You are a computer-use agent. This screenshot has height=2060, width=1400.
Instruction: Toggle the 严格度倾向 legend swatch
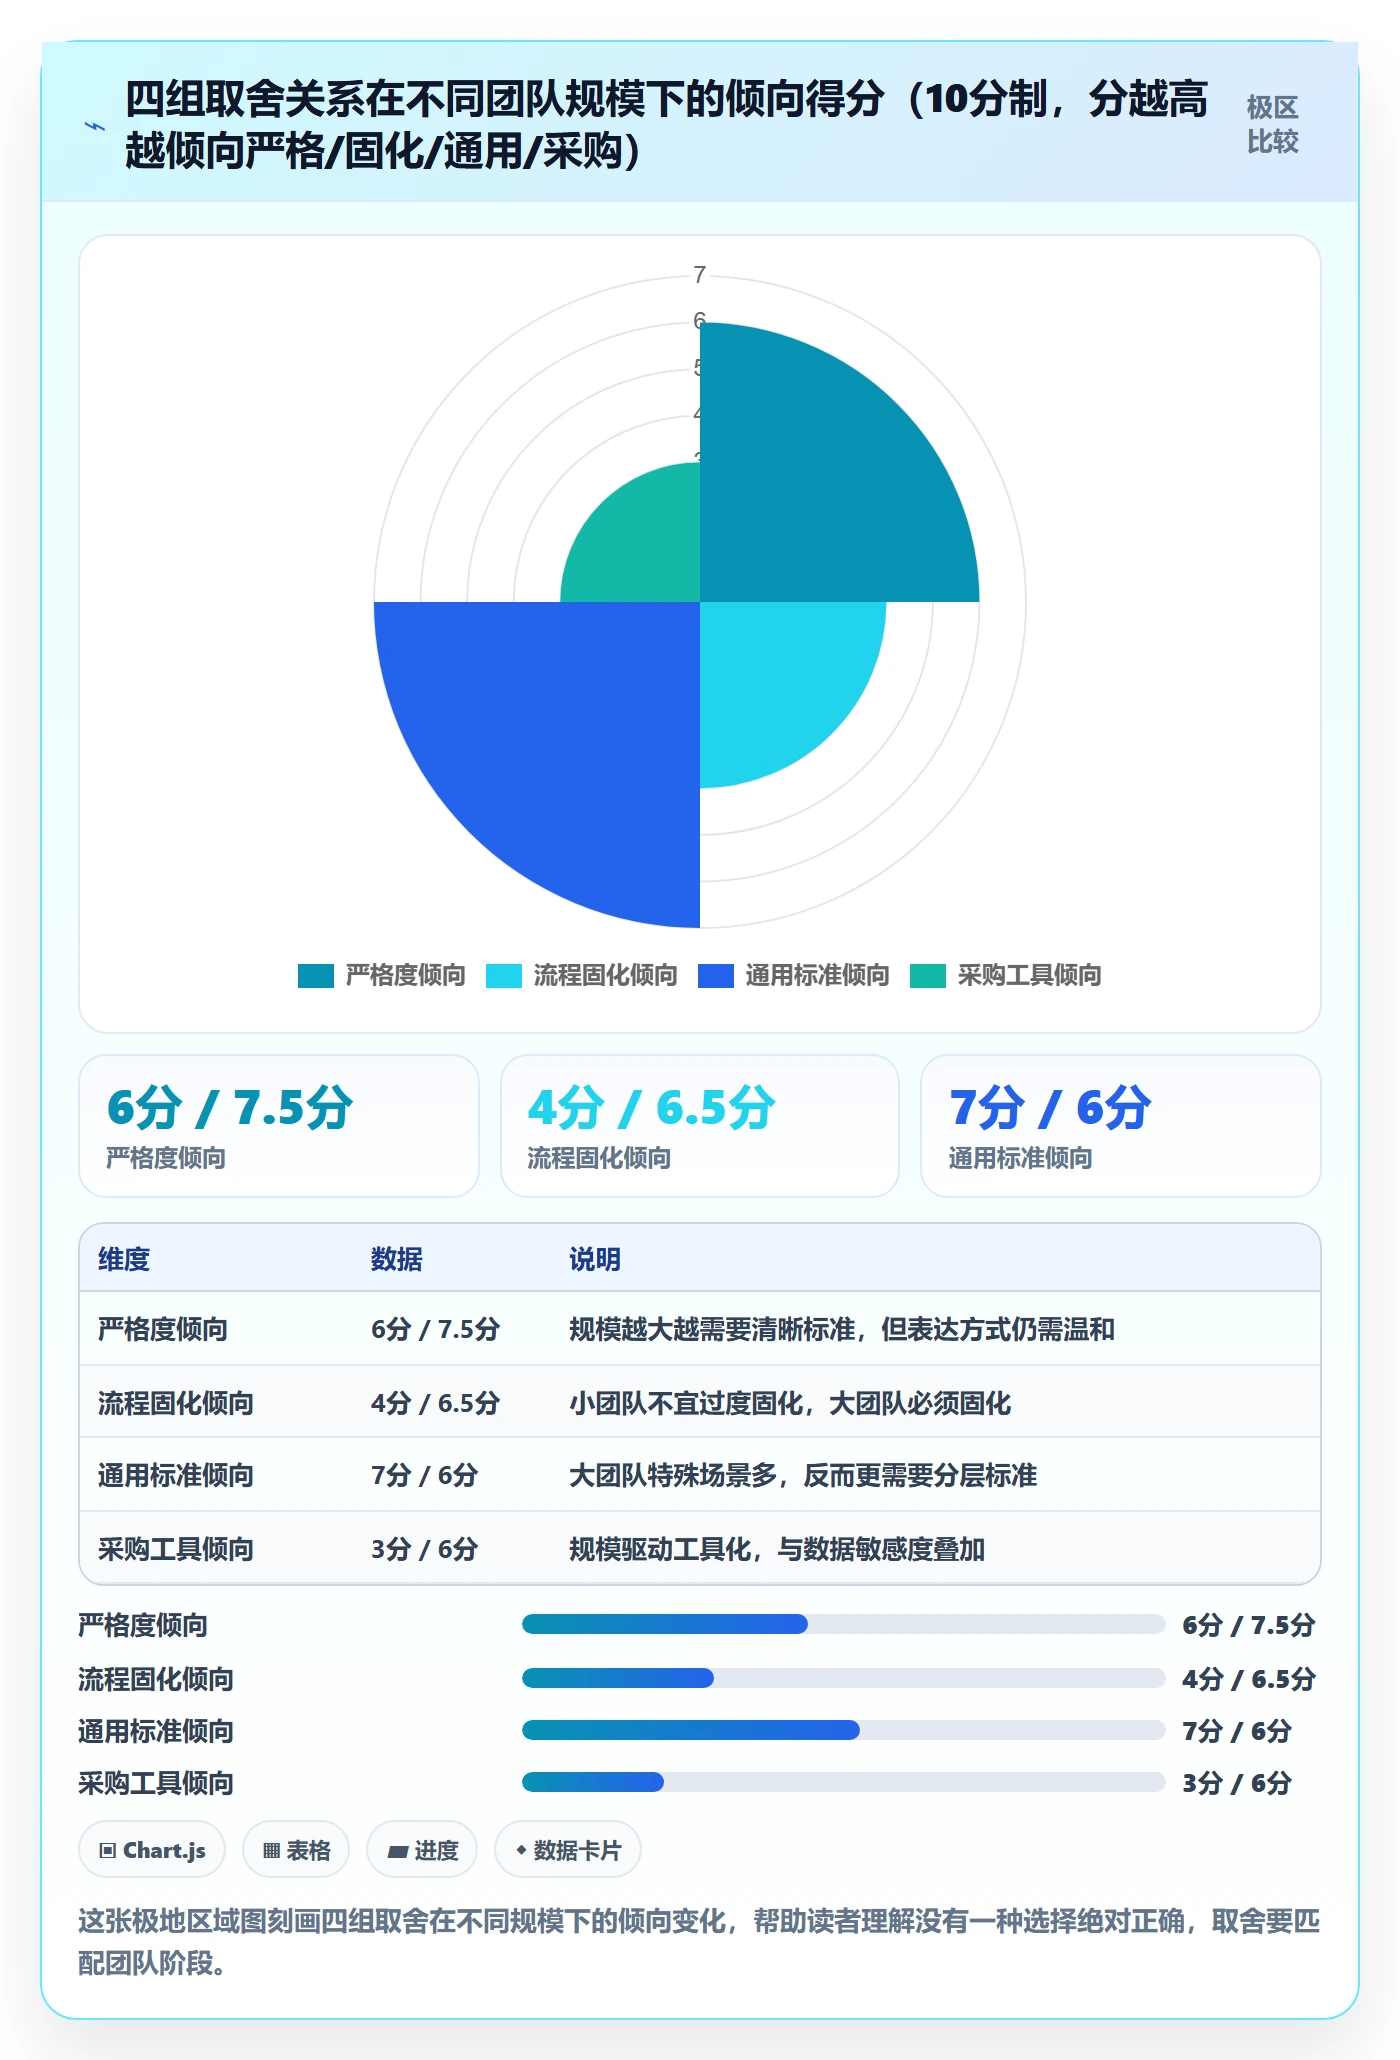click(316, 975)
